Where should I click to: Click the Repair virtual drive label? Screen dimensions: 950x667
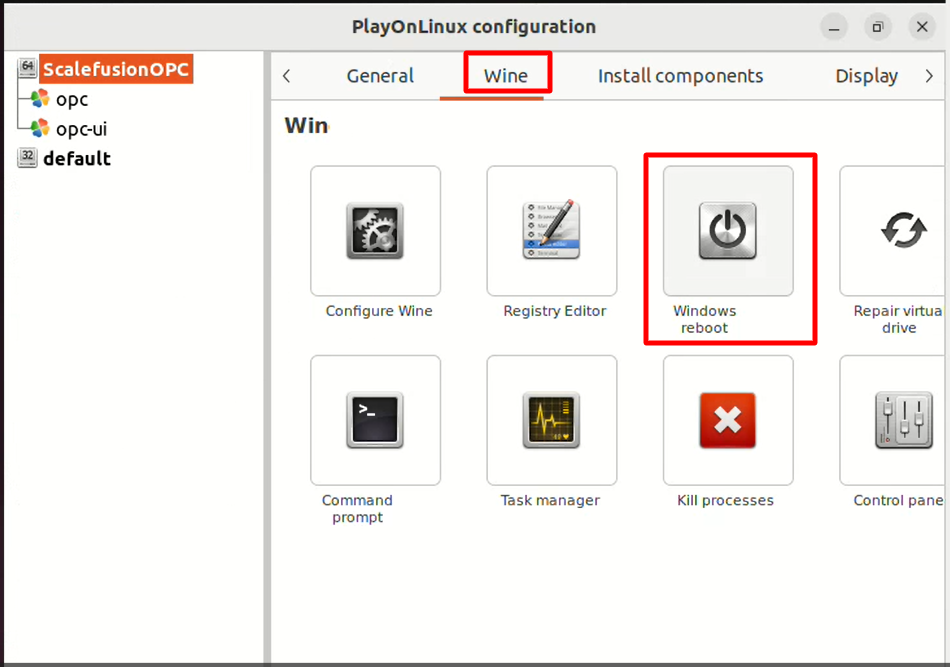tap(899, 319)
